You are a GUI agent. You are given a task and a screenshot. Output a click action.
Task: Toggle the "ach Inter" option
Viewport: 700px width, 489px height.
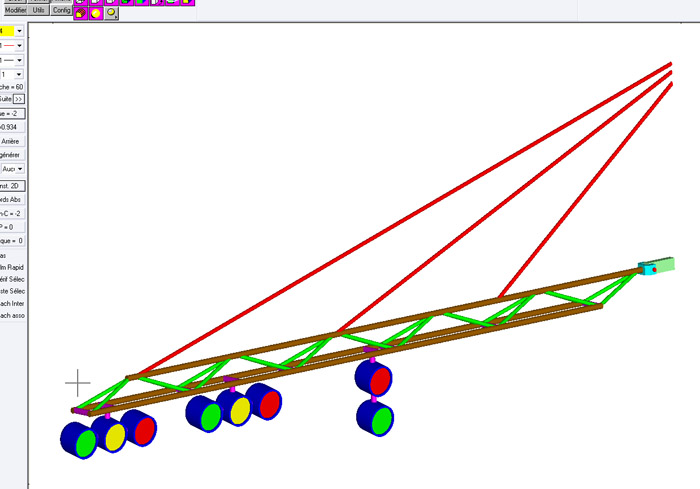point(12,303)
